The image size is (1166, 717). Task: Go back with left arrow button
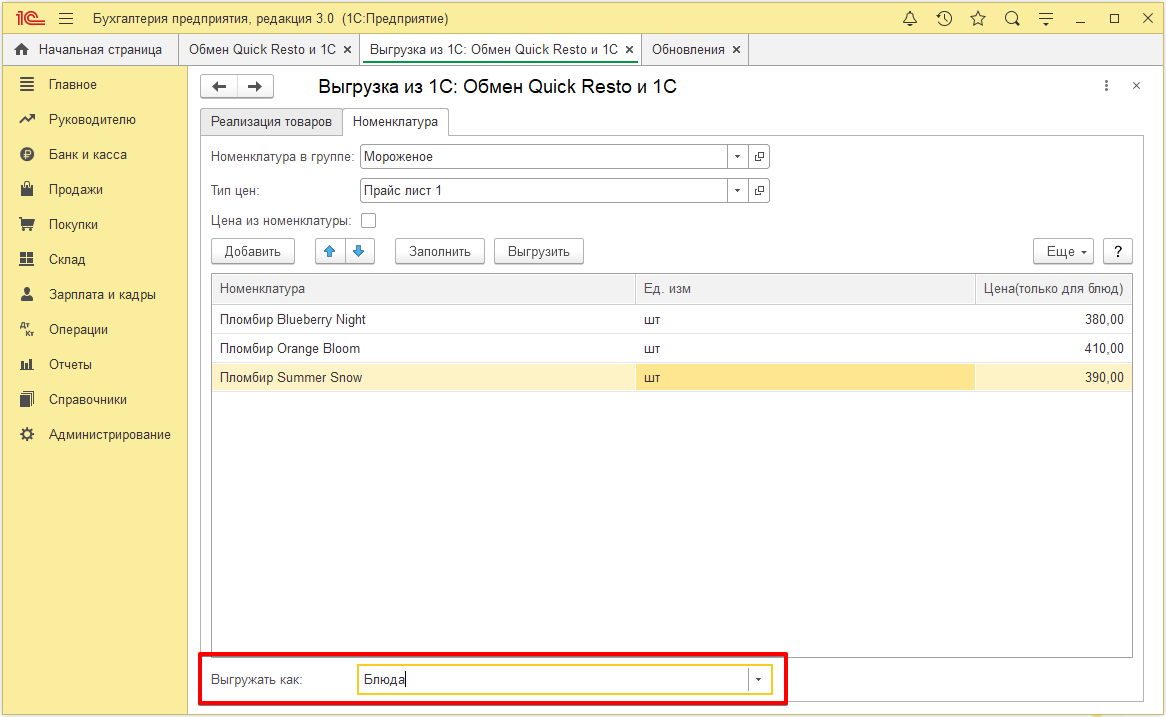[219, 86]
